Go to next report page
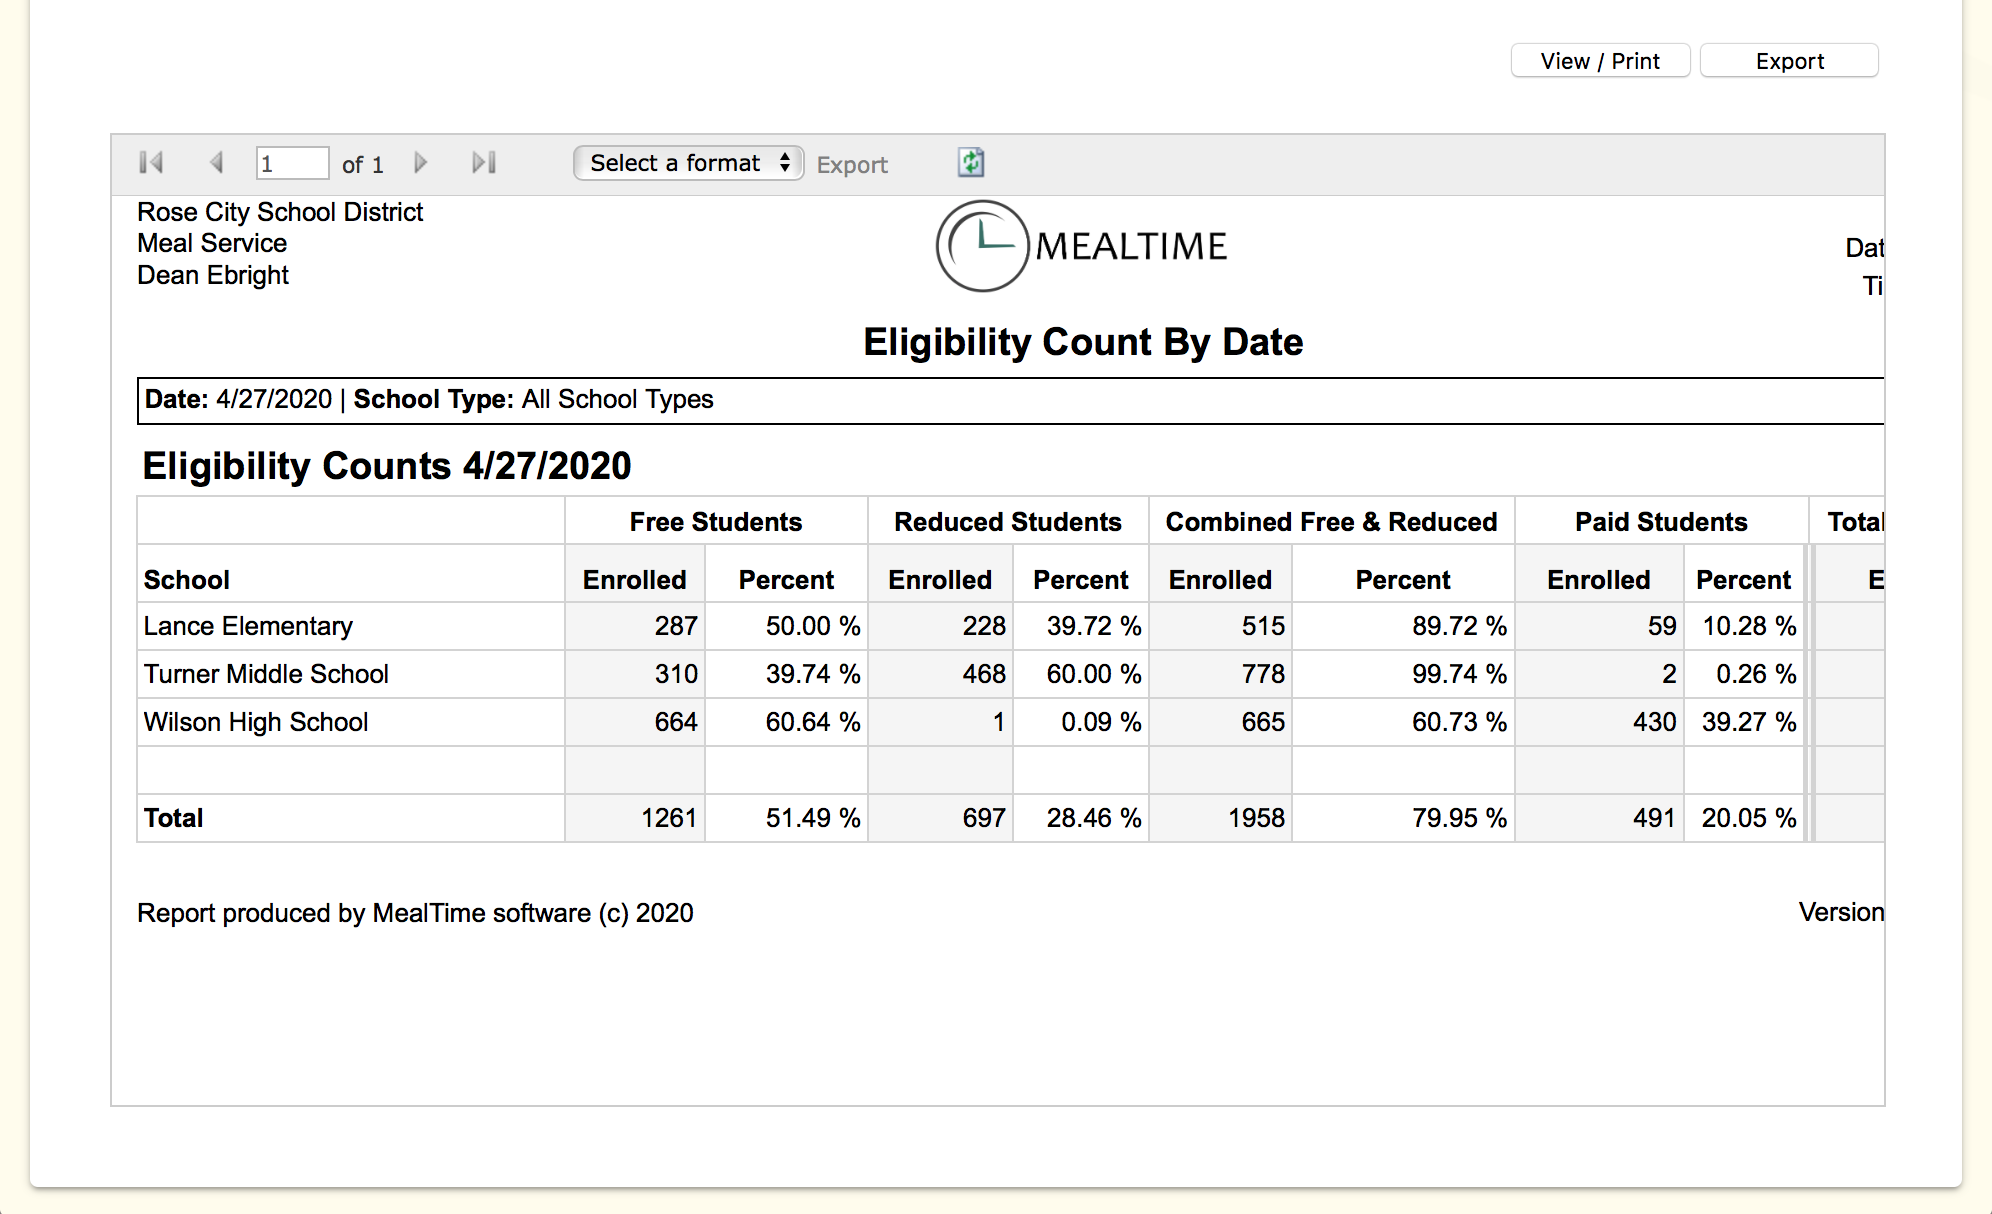1992x1214 pixels. 421,163
